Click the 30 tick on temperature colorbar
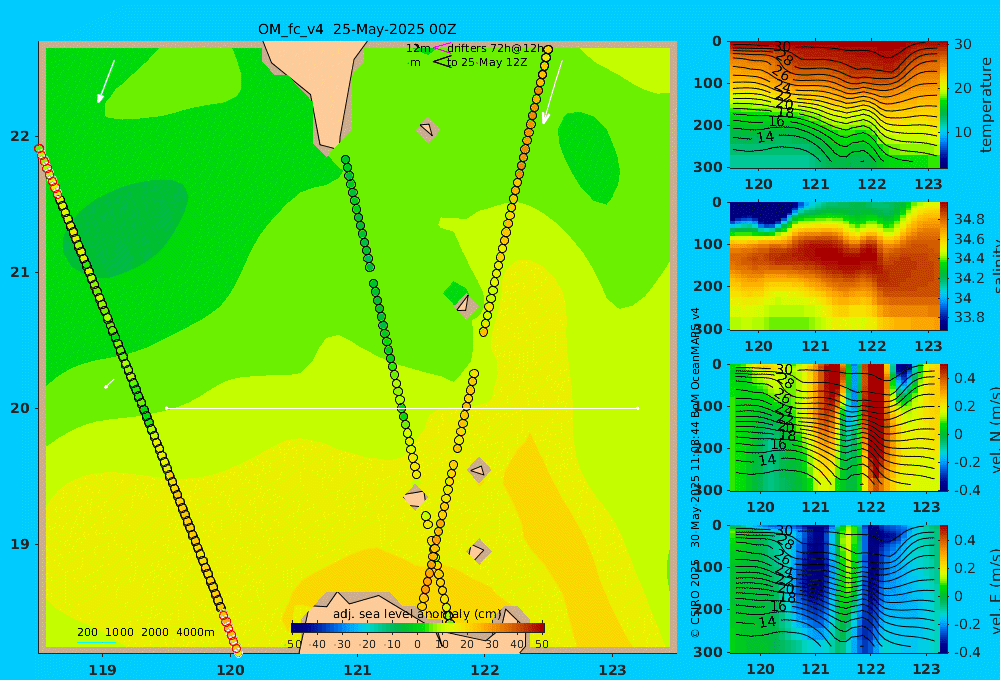Screen dimensions: 1000x680 [963, 44]
